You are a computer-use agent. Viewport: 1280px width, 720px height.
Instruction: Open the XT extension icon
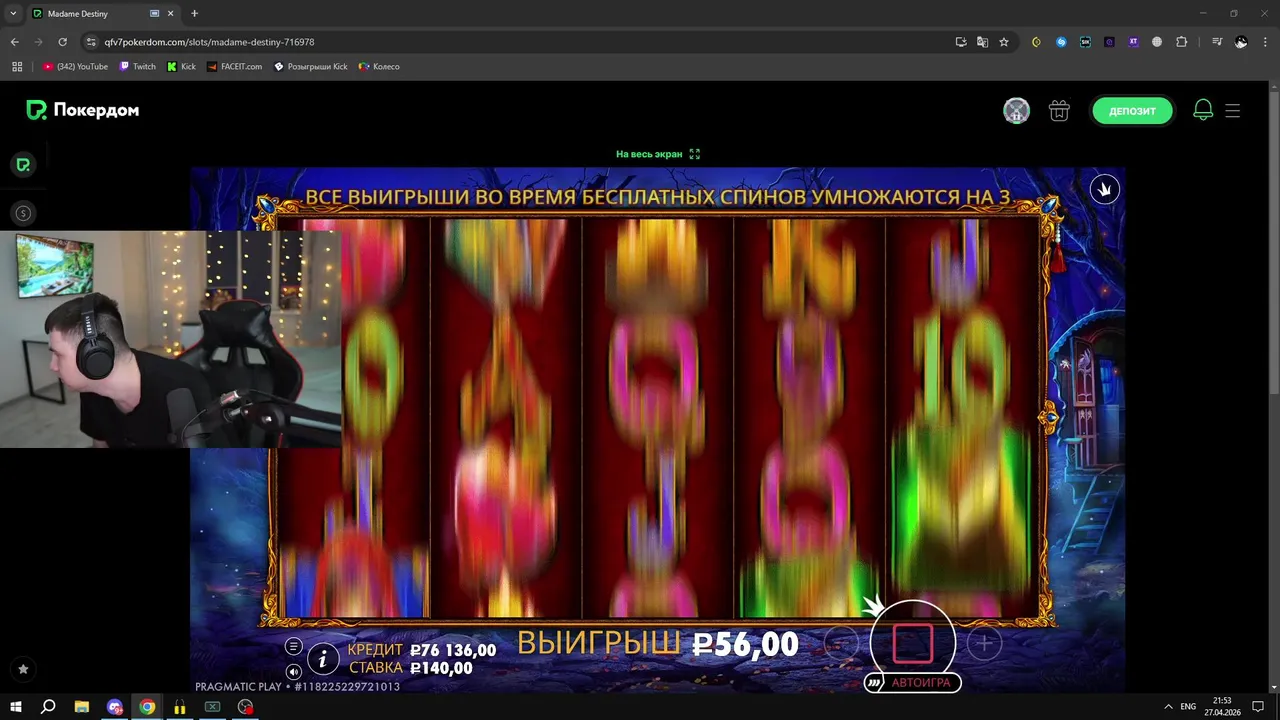[1133, 42]
